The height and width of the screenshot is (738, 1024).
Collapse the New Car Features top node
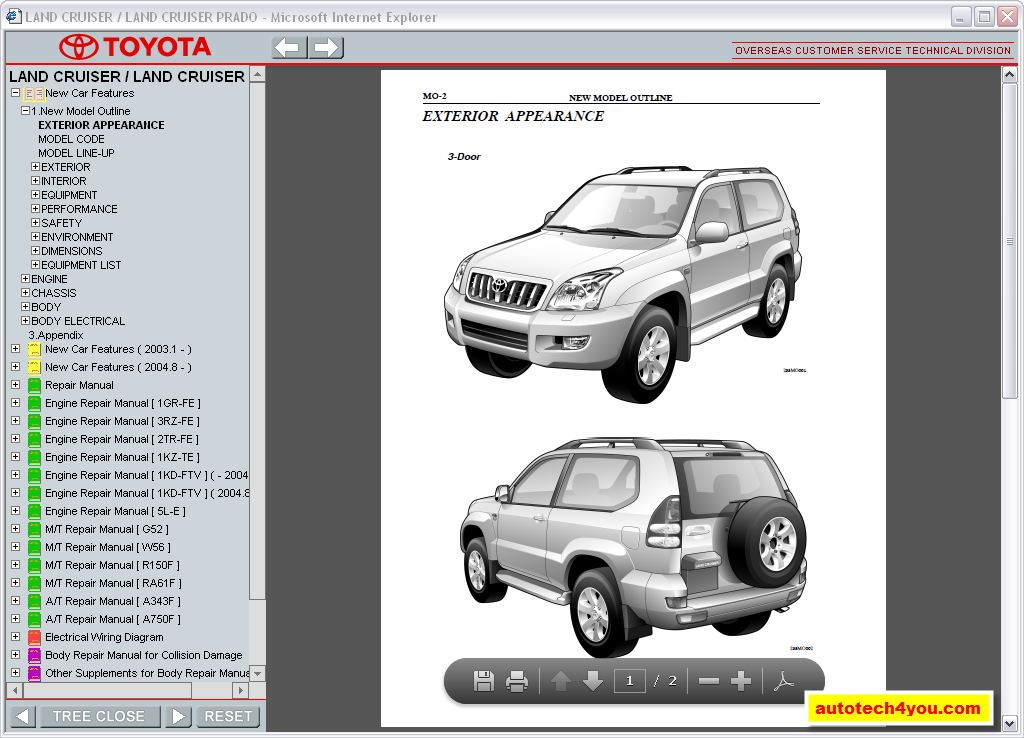coord(15,93)
